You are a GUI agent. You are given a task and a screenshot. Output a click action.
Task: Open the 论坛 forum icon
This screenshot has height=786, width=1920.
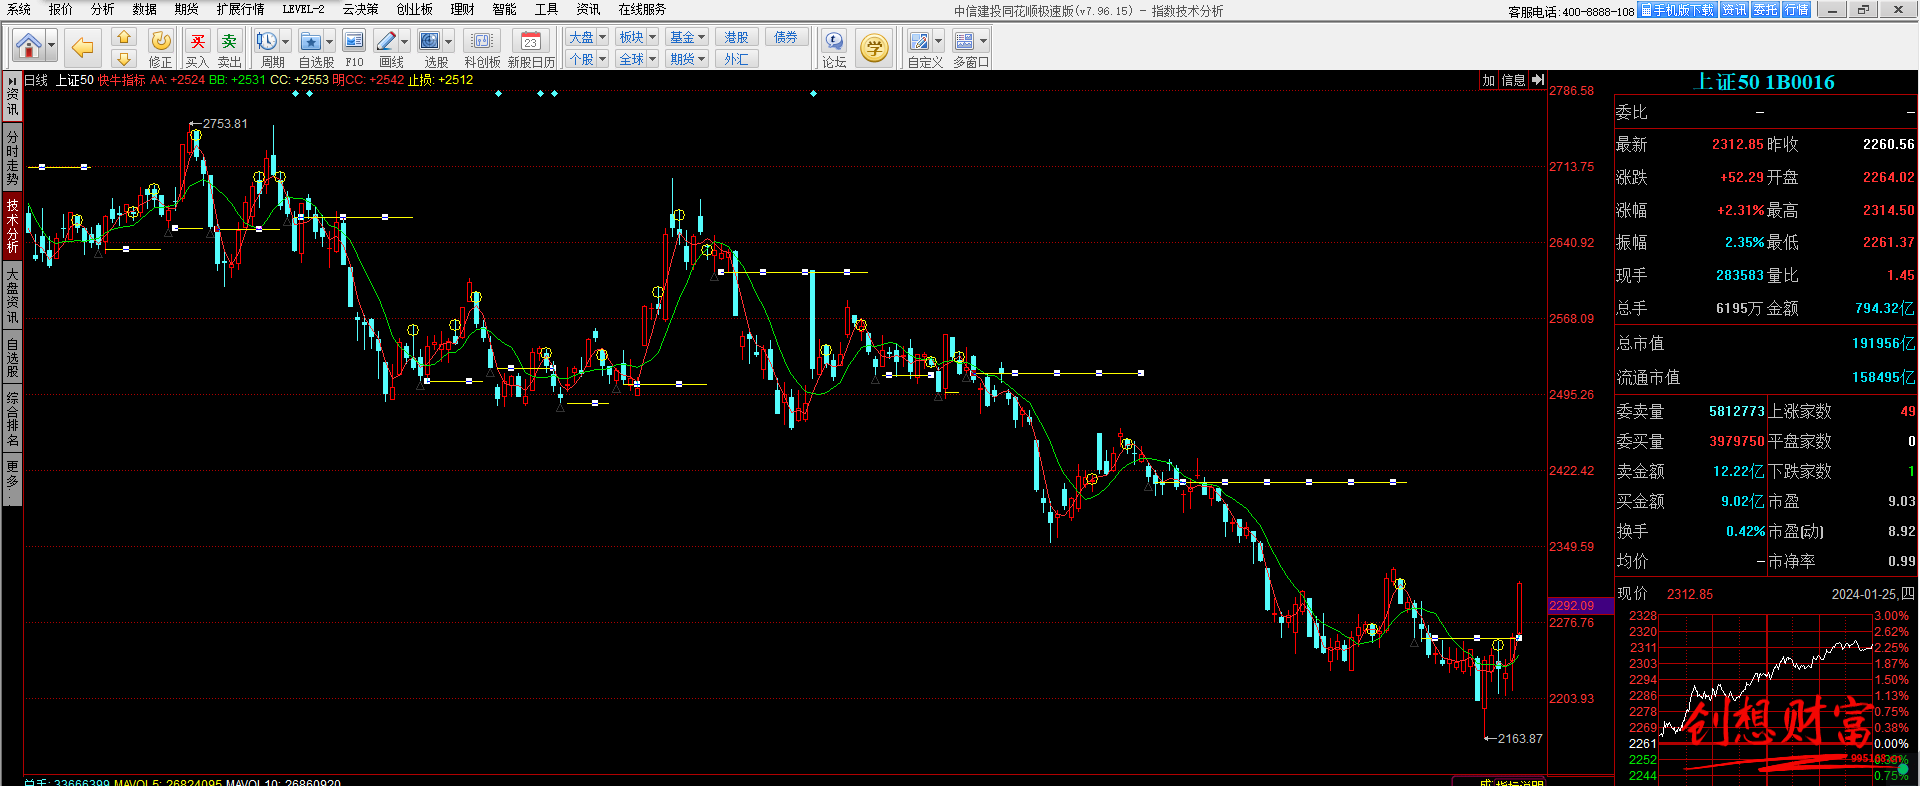834,42
